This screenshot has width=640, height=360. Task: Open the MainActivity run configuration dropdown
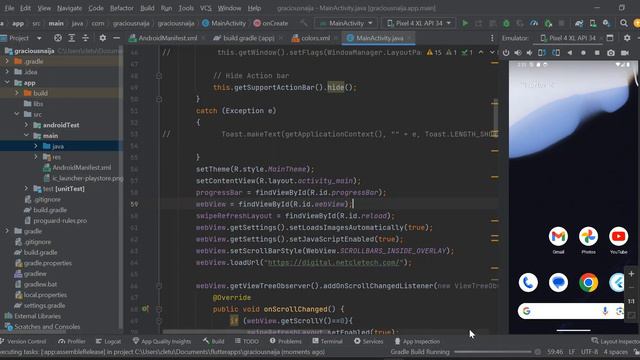coord(346,23)
